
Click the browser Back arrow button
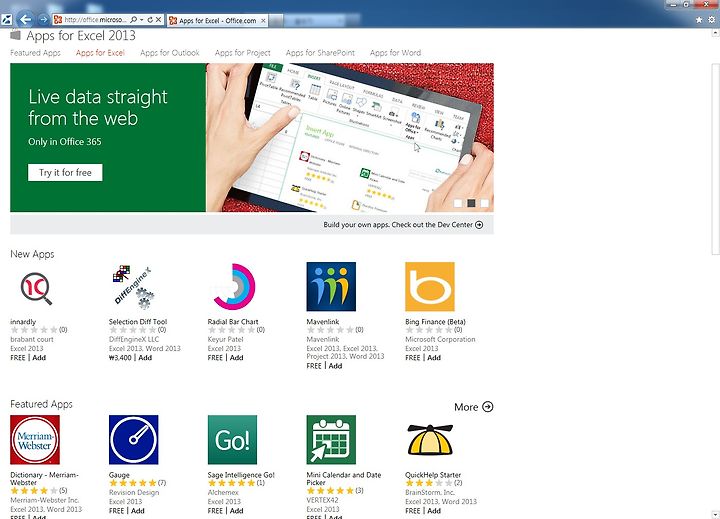pos(25,19)
